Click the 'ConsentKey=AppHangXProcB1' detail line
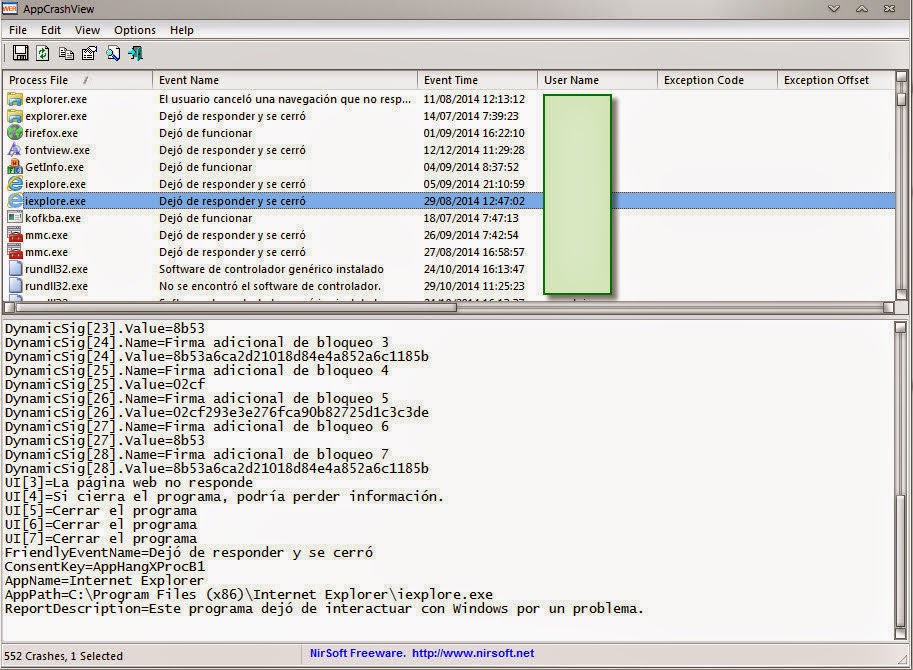The image size is (913, 670). point(105,566)
